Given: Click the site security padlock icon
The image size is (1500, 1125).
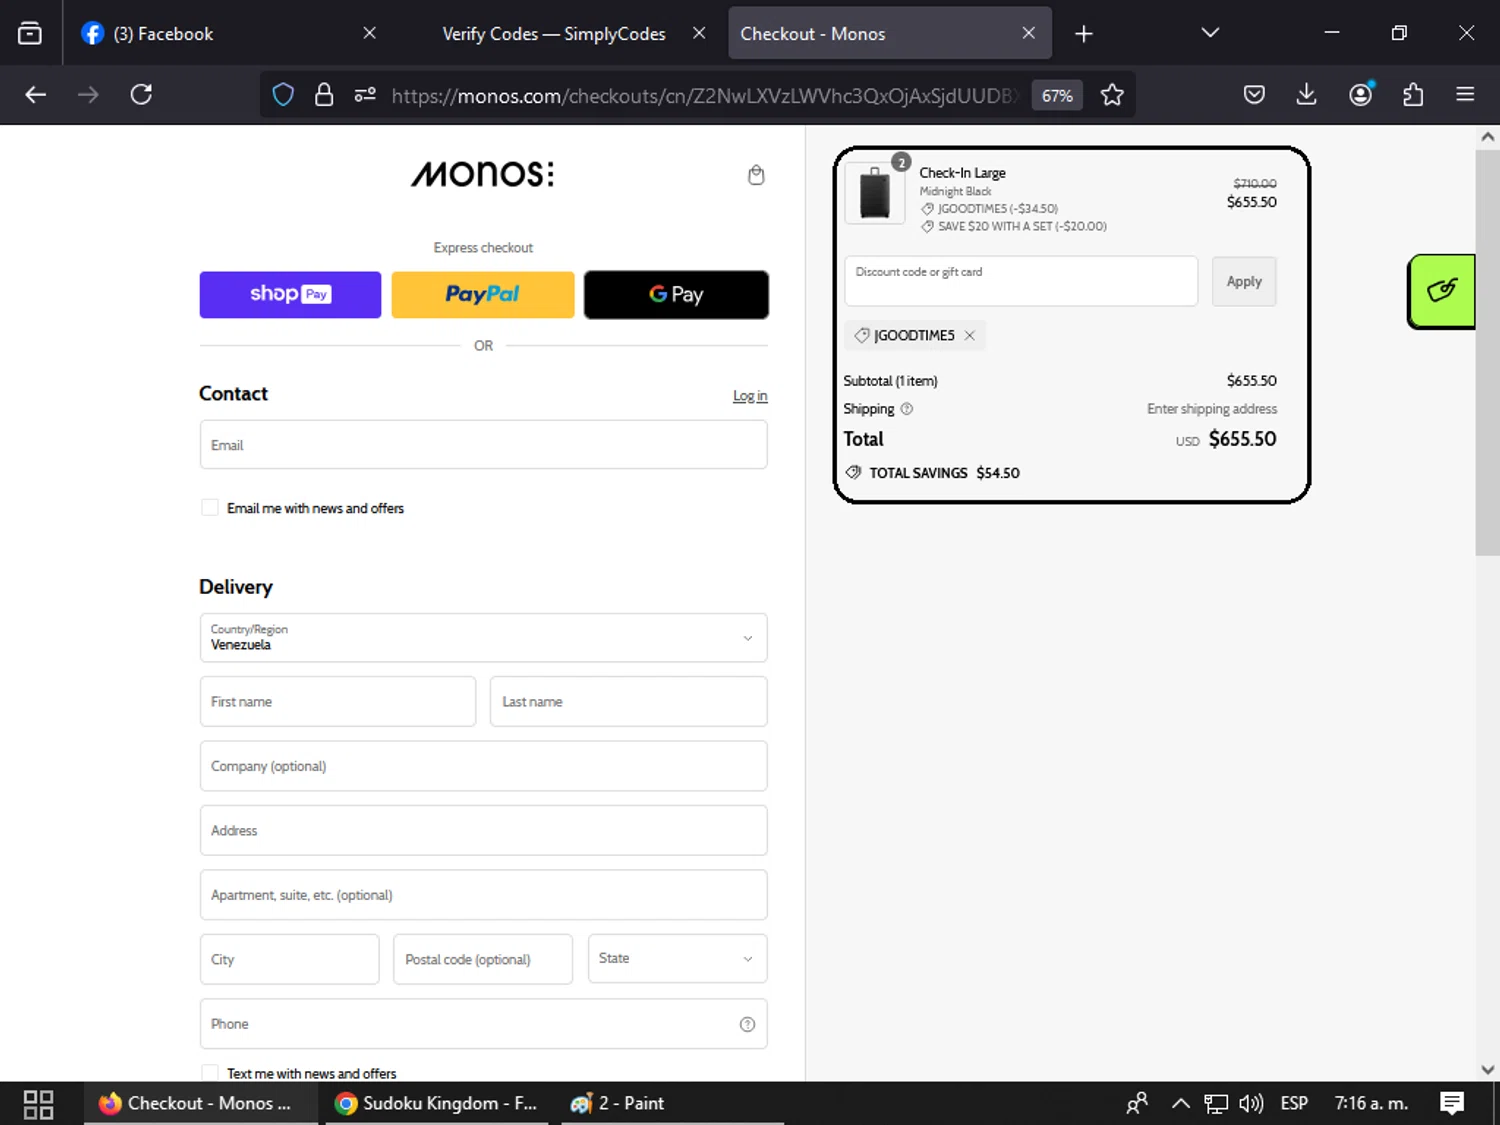Looking at the screenshot, I should click(324, 95).
